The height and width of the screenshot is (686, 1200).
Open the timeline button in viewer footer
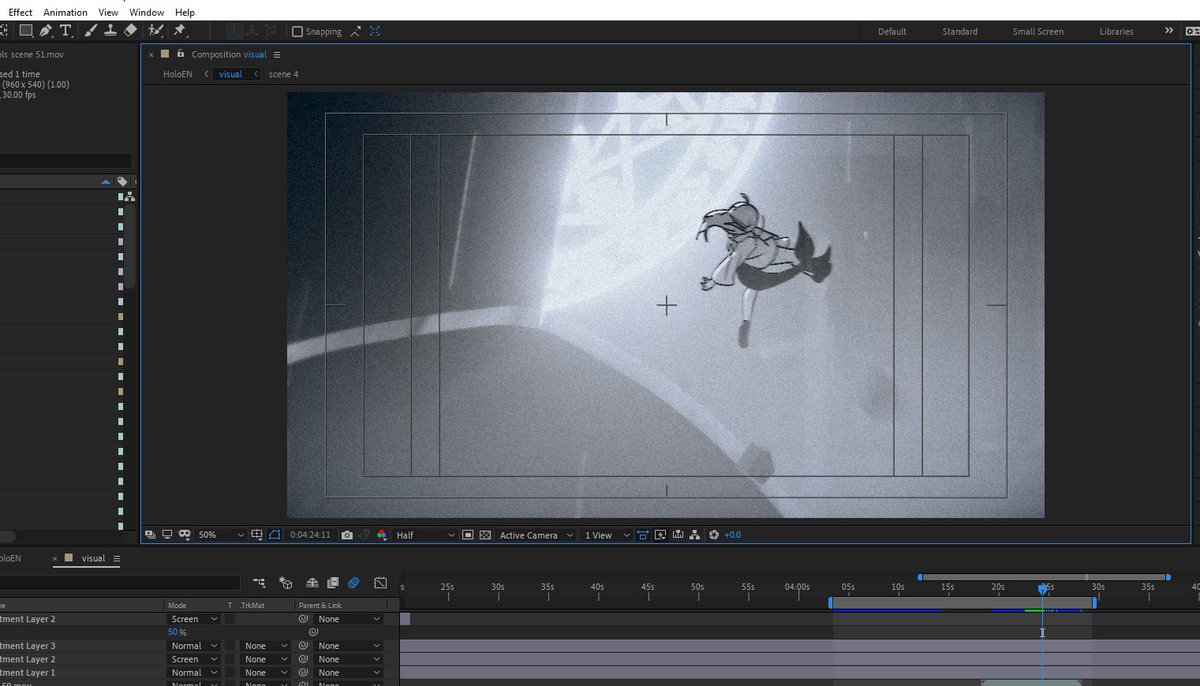pos(677,535)
